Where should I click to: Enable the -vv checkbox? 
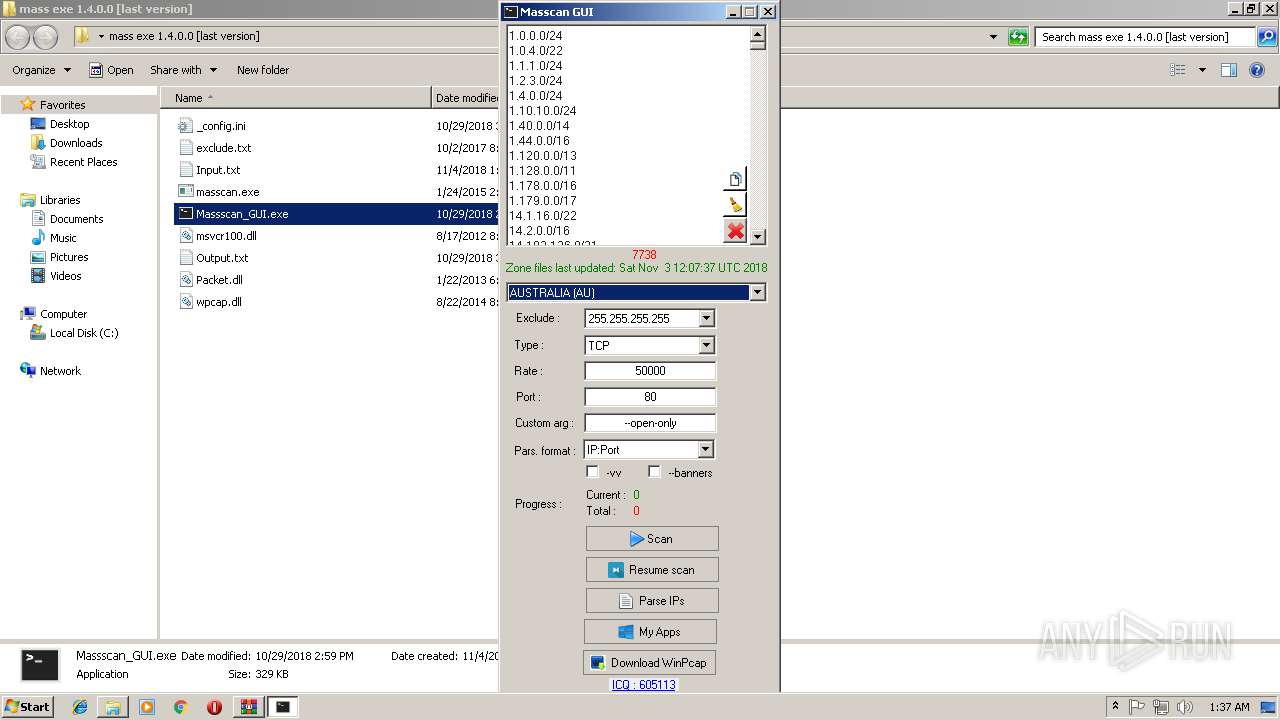(592, 472)
